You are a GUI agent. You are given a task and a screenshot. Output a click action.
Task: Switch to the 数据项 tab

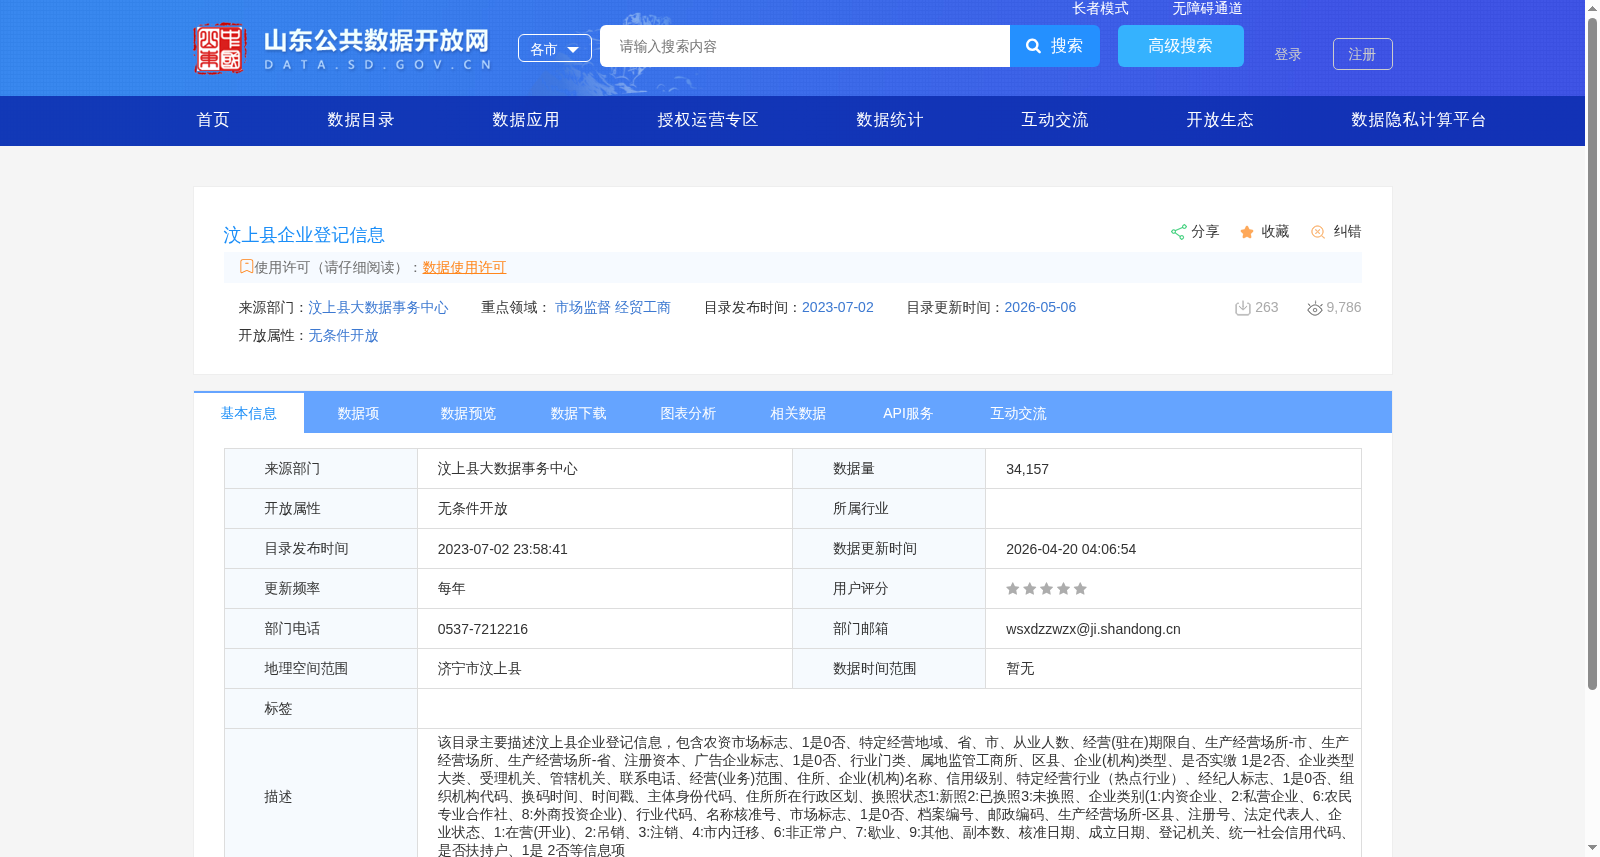(359, 413)
